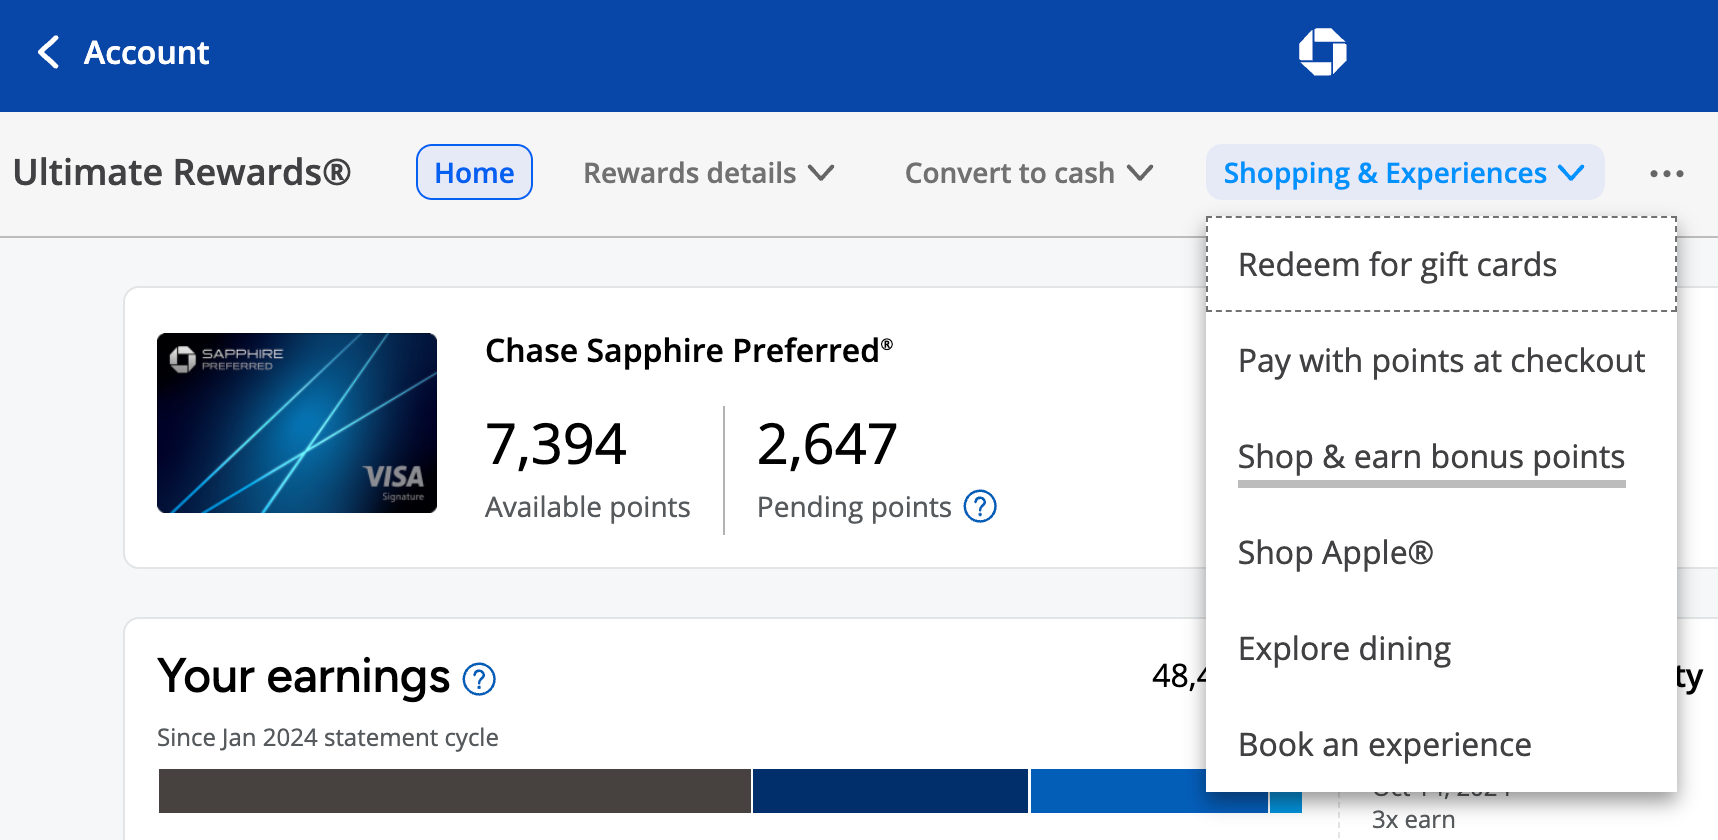
Task: Click the Pending points help icon
Action: (979, 507)
